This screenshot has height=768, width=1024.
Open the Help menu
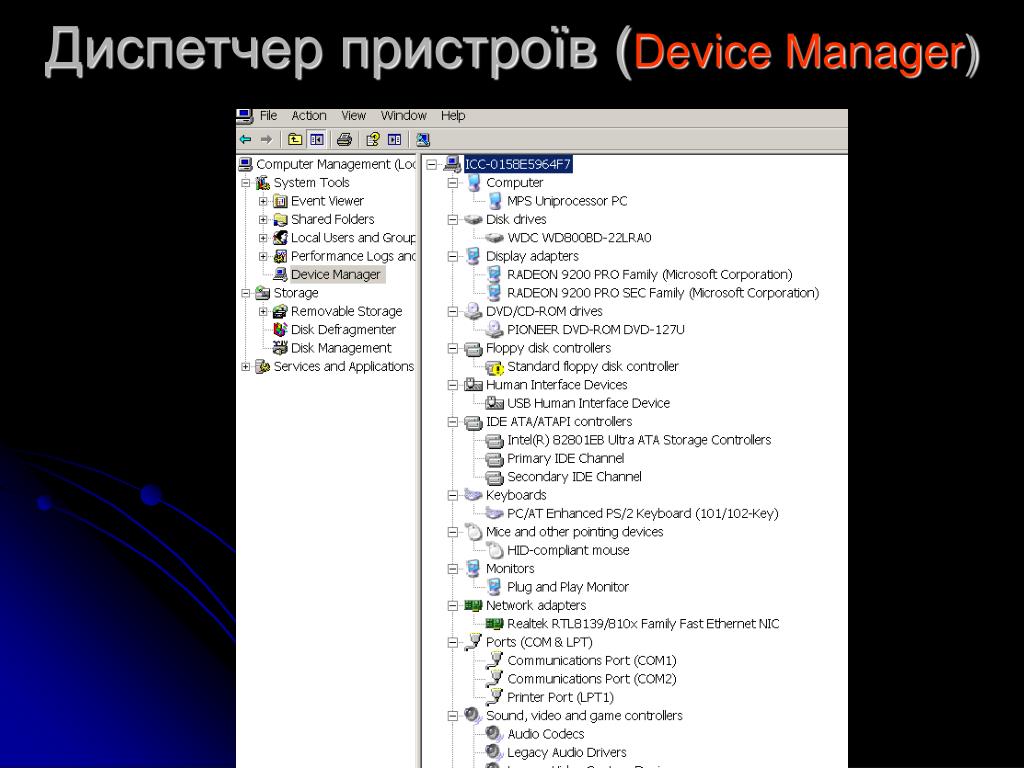point(453,116)
